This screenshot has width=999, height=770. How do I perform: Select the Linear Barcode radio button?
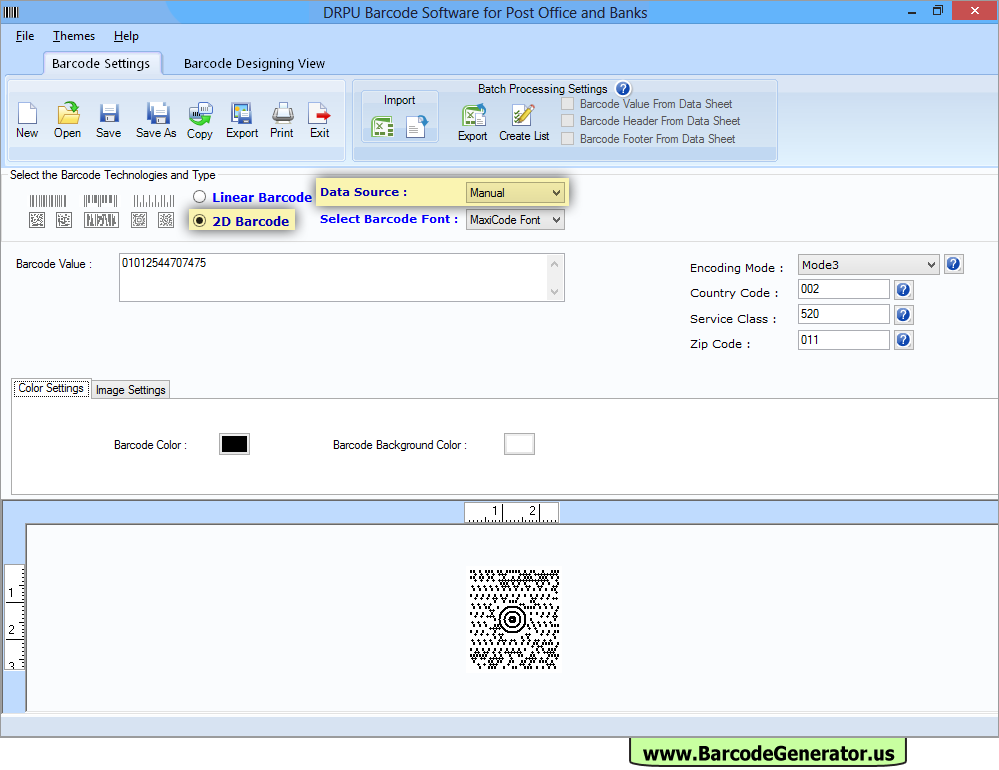point(199,197)
